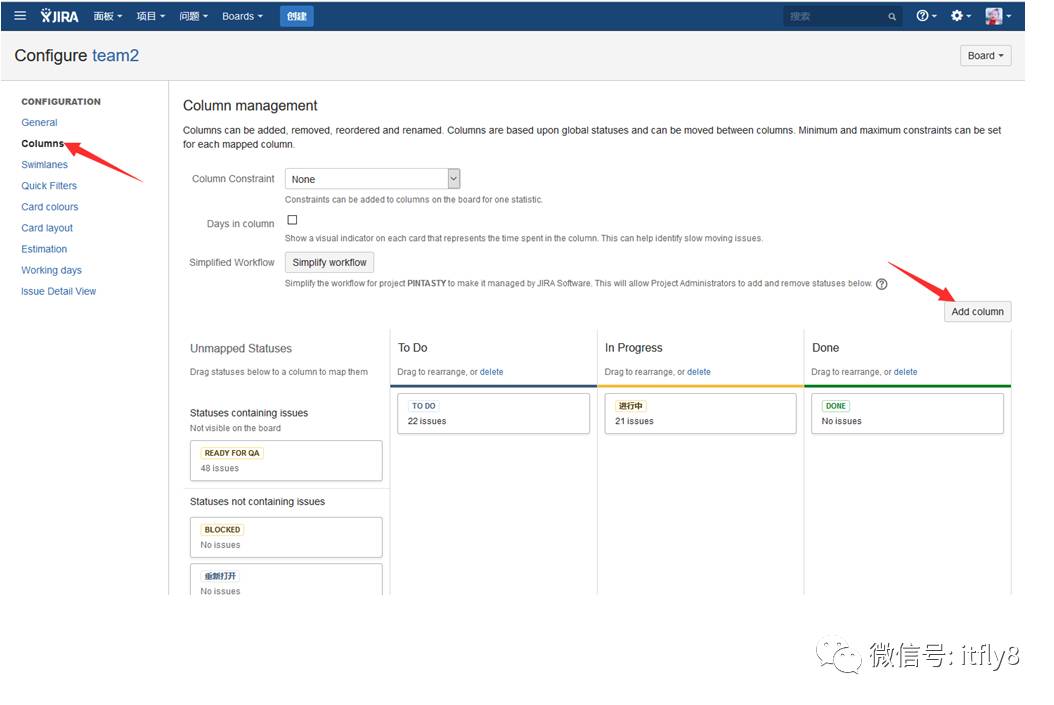Image resolution: width=1054 pixels, height=705 pixels.
Task: Select the BLOCKED status card
Action: tap(286, 537)
